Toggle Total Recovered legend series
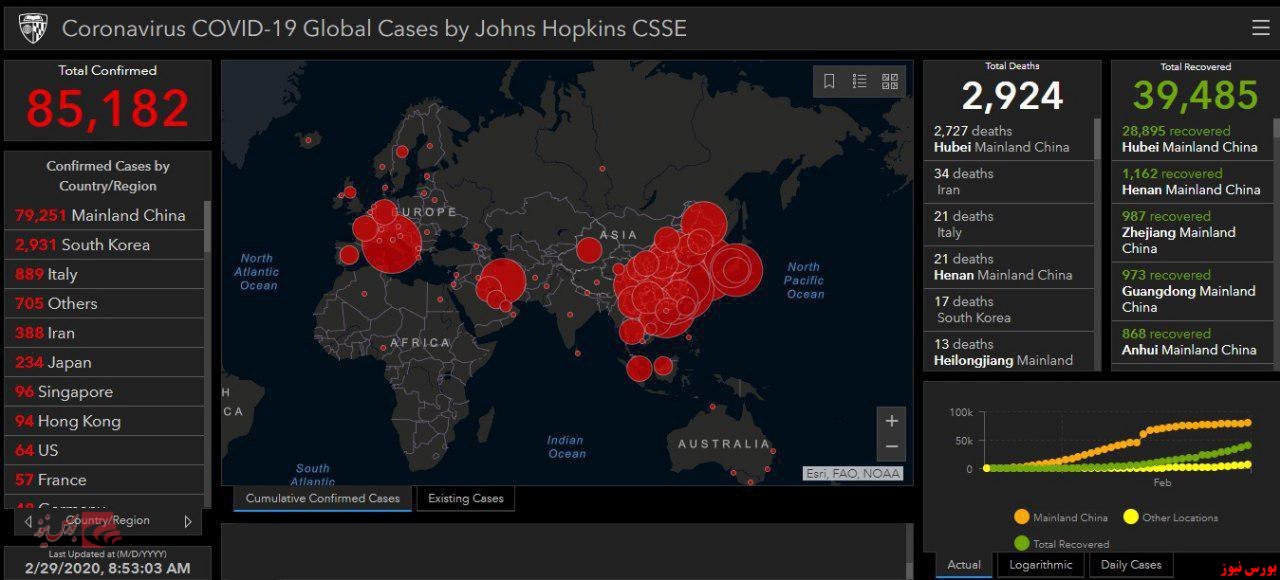Image resolution: width=1280 pixels, height=580 pixels. coord(1061,544)
